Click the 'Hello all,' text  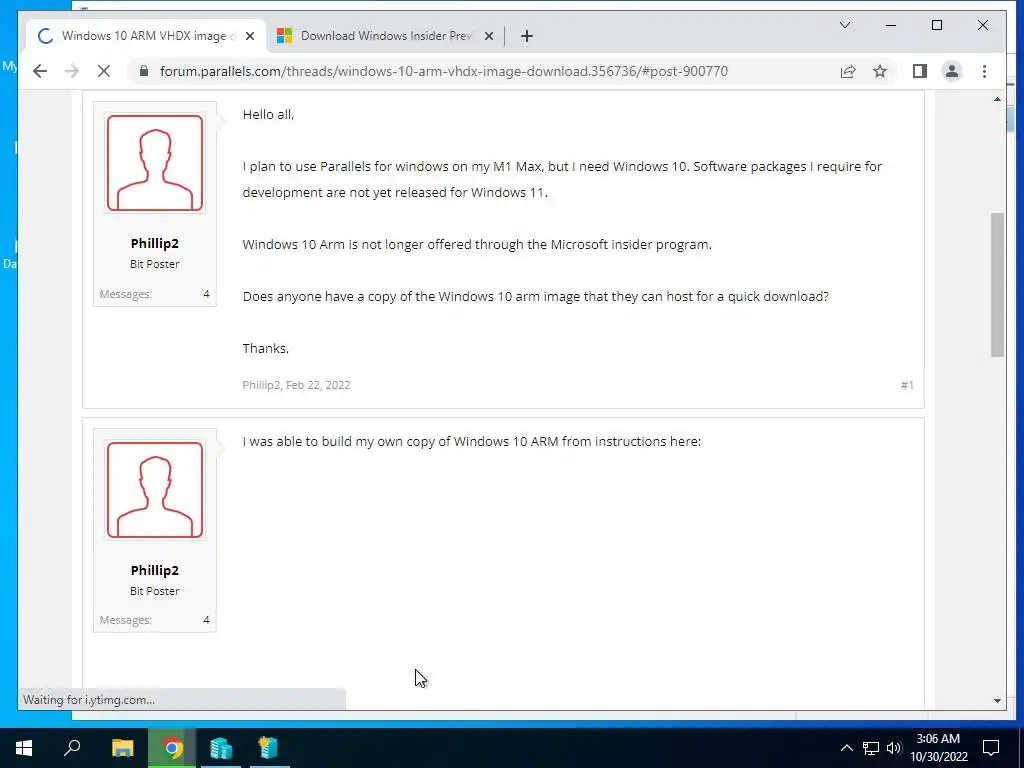268,114
